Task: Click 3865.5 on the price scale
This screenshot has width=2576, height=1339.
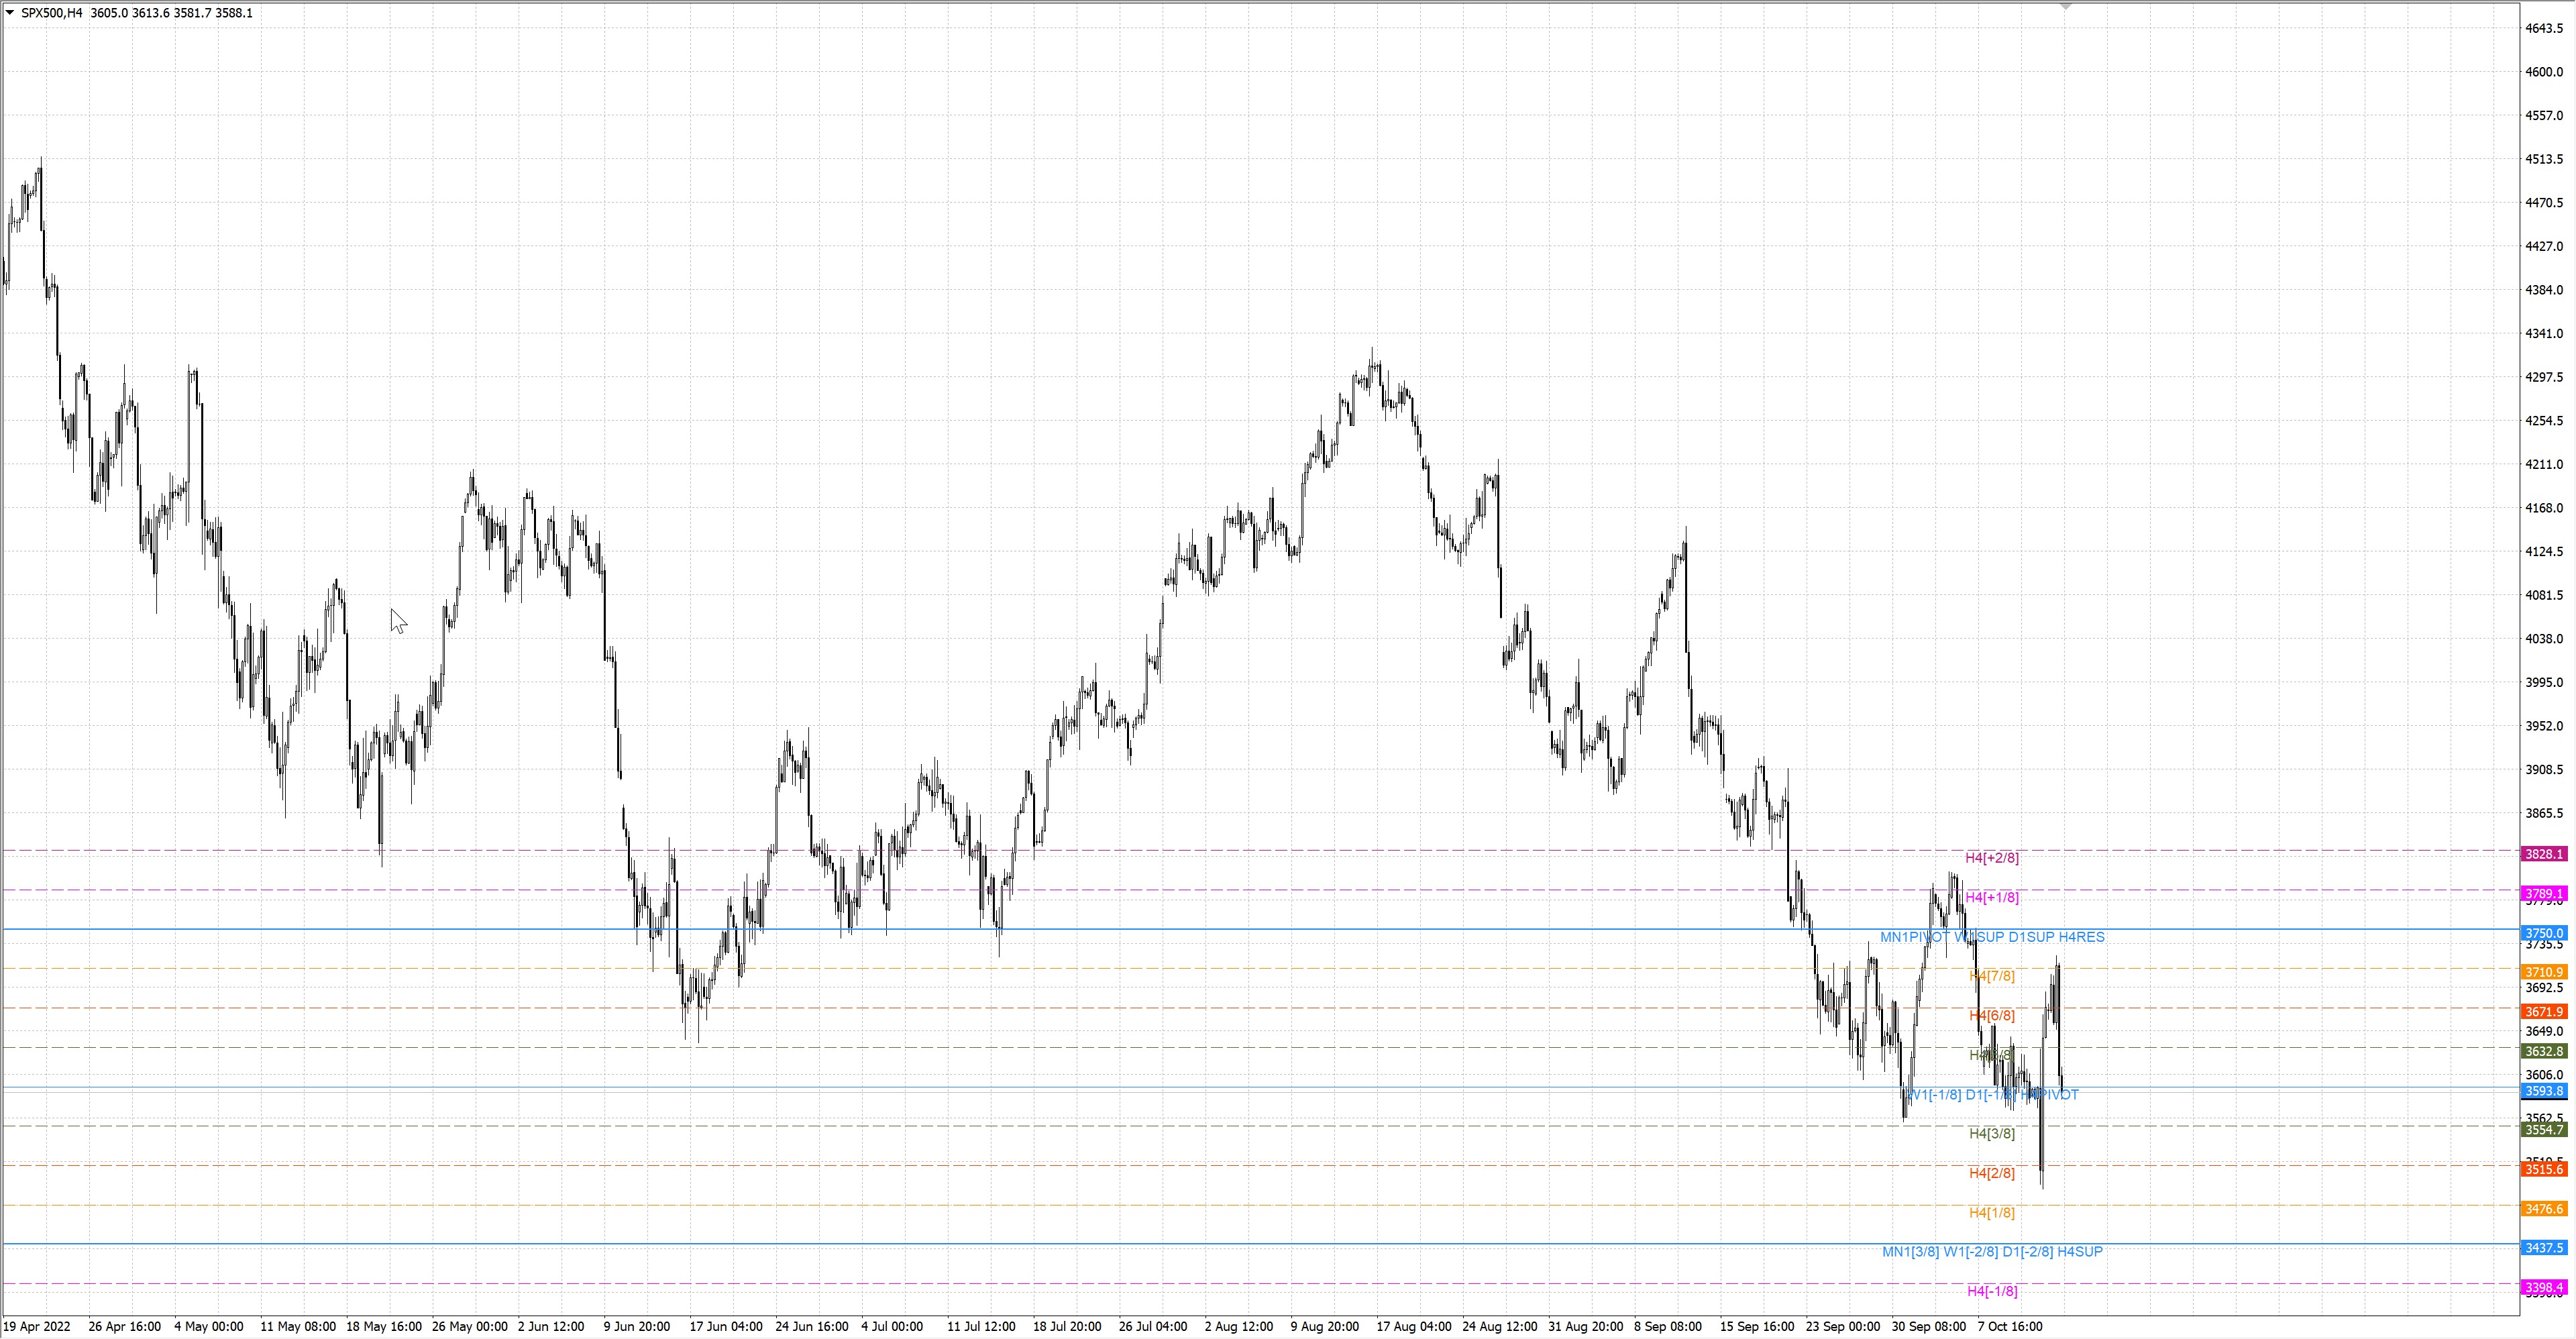Action: point(2544,813)
